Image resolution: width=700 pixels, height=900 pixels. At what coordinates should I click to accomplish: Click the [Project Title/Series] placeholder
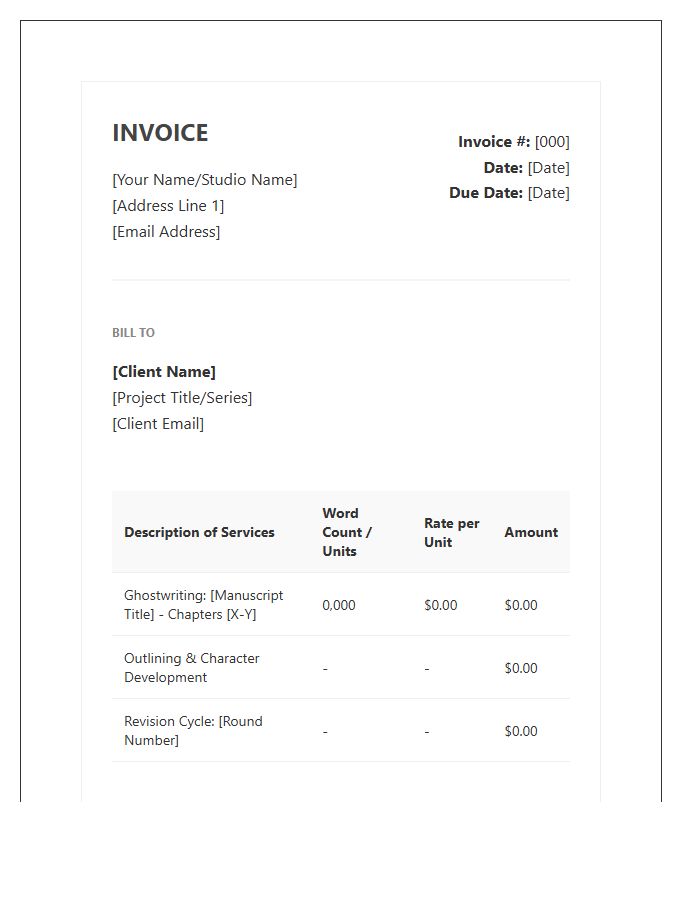tap(182, 398)
